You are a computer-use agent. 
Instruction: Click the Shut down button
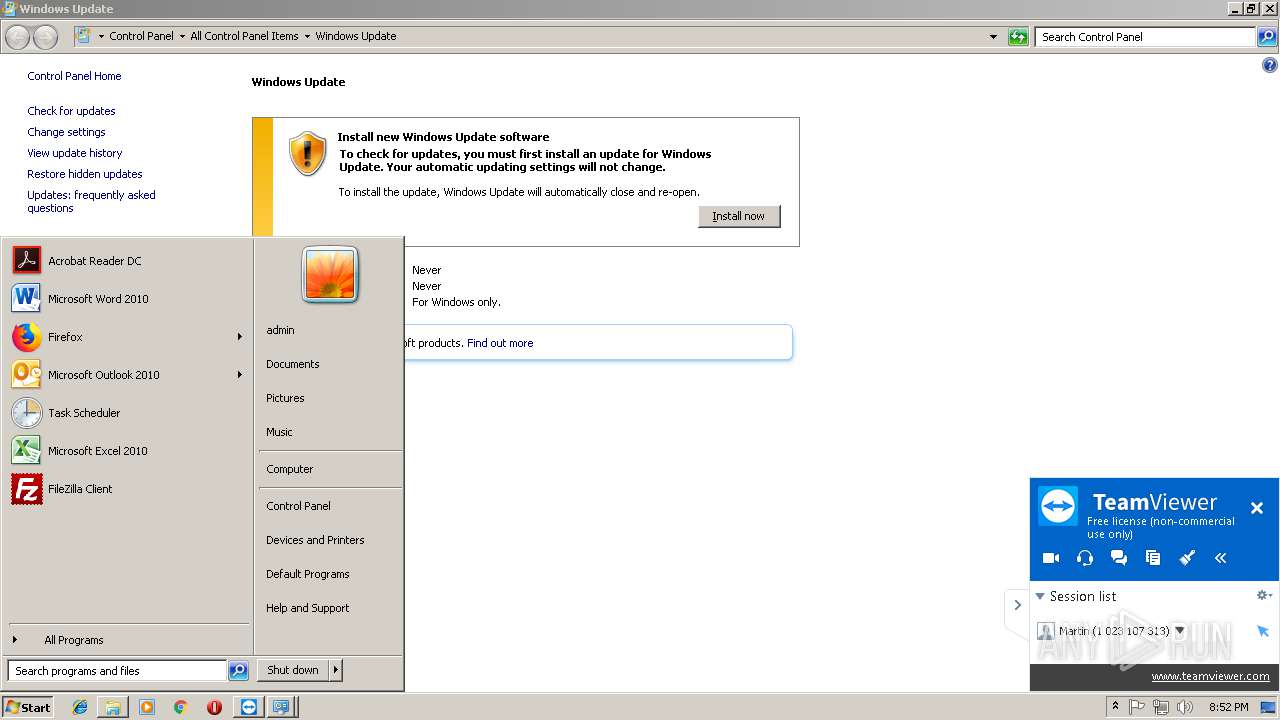point(293,670)
